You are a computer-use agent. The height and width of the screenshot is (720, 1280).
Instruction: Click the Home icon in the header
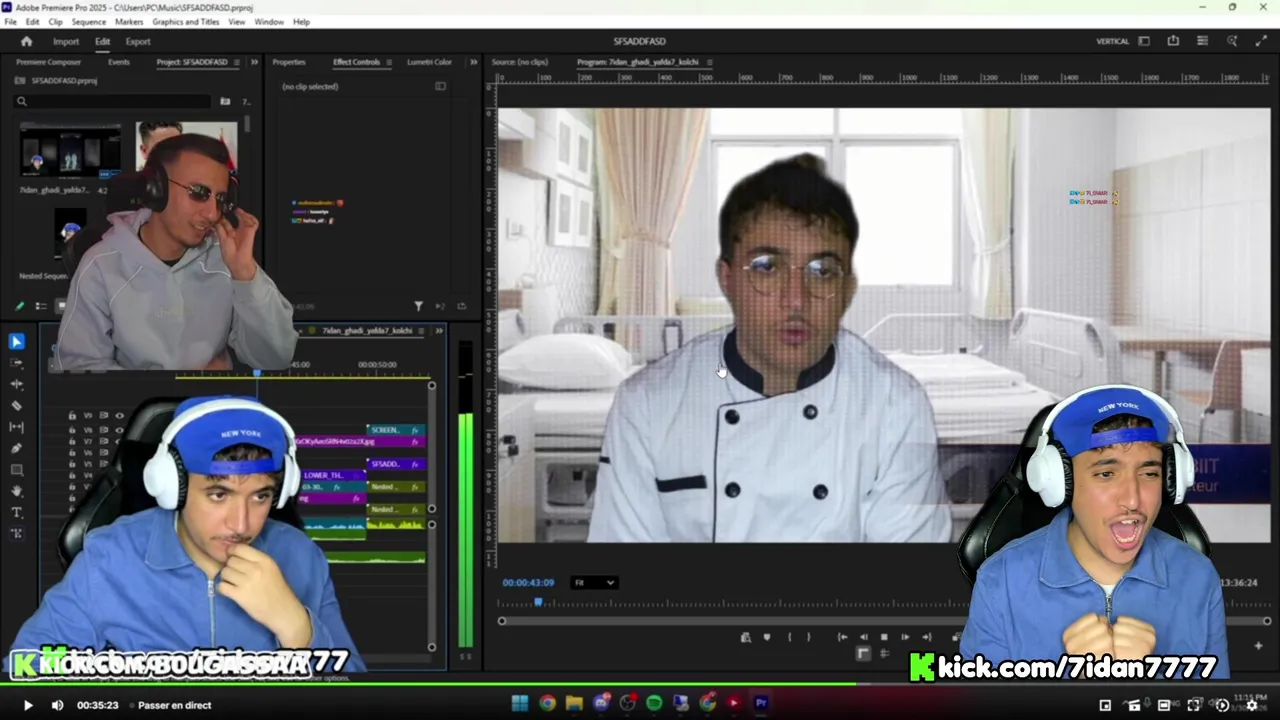27,41
